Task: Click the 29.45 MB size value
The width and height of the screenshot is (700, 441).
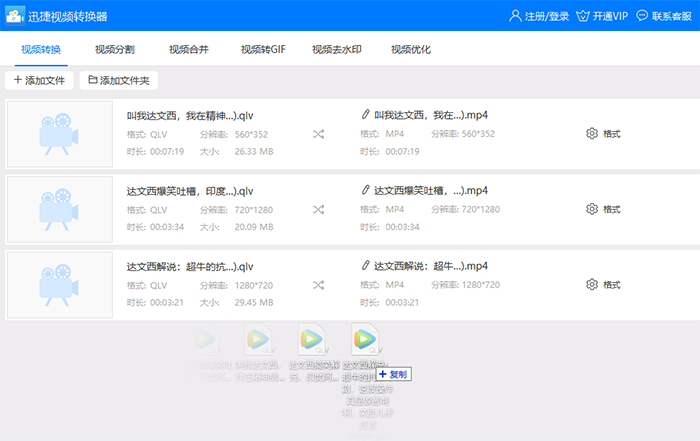Action: coord(254,303)
